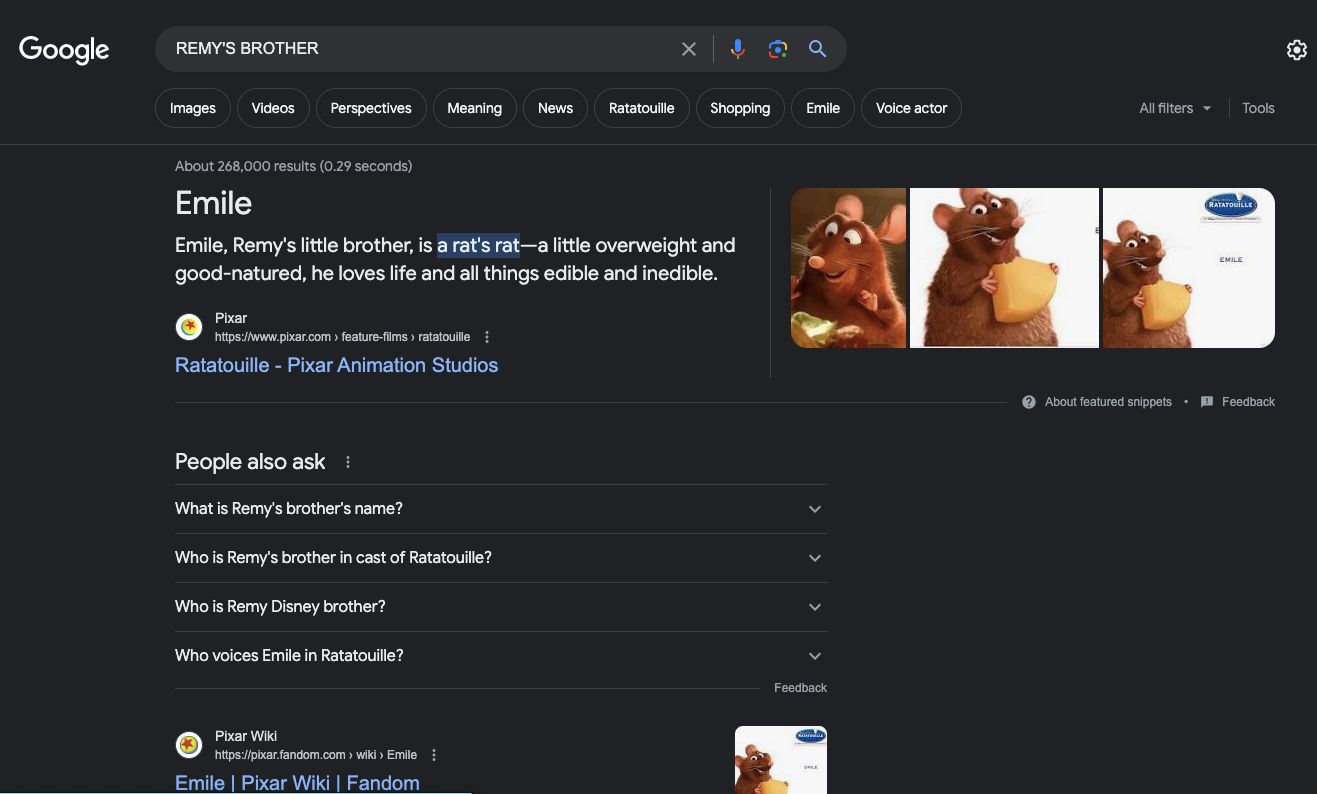
Task: Open Google Lens image search
Action: (x=777, y=49)
